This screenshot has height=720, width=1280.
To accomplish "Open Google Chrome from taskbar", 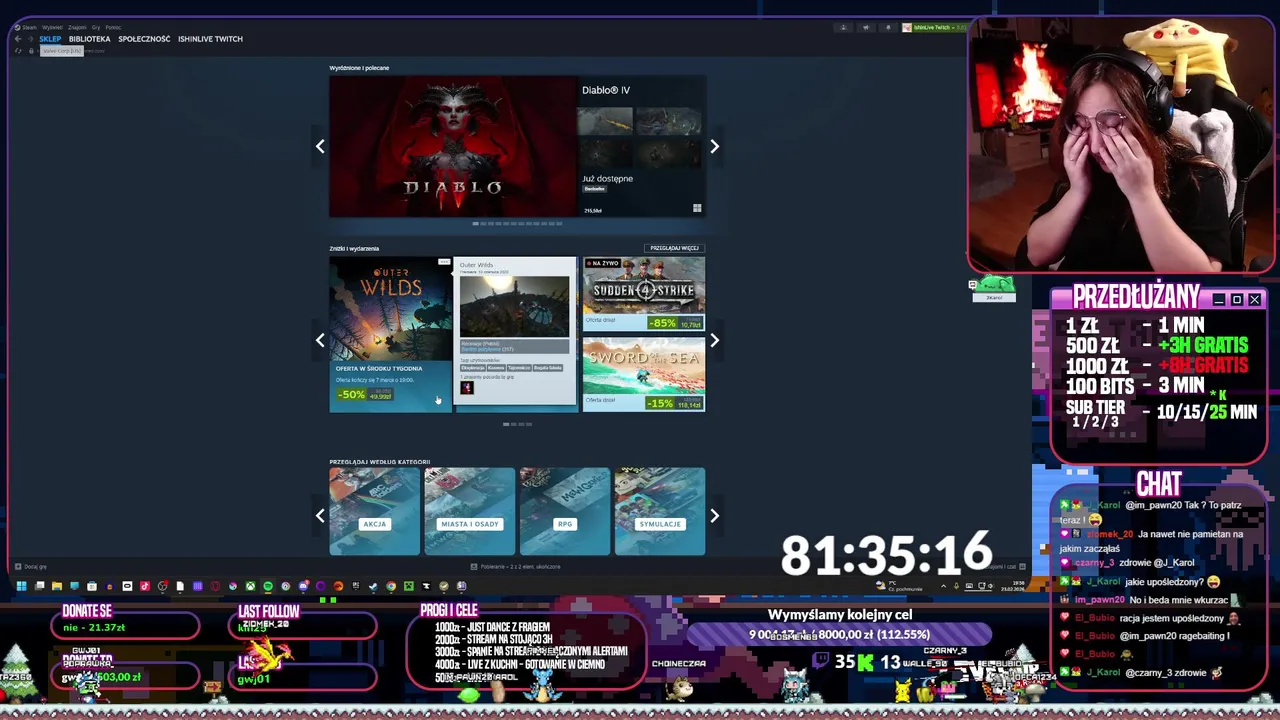I will point(391,586).
